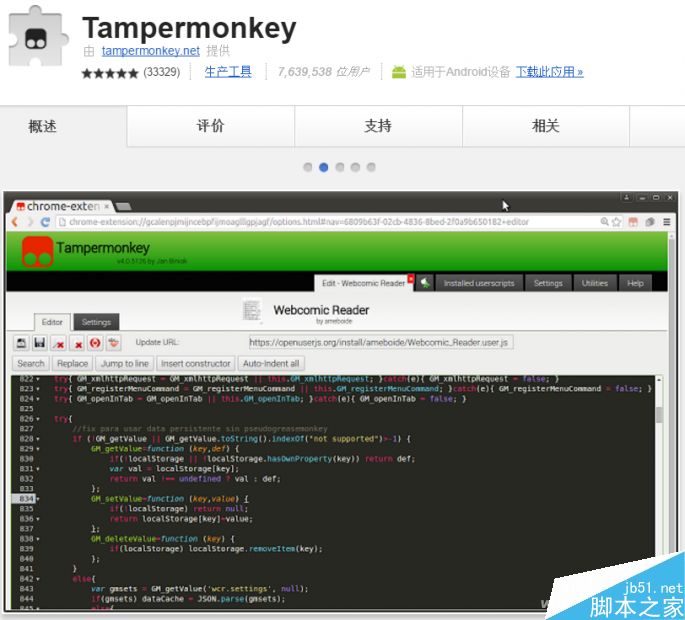
Task: Click the plain red X toolbar icon
Action: (x=78, y=343)
